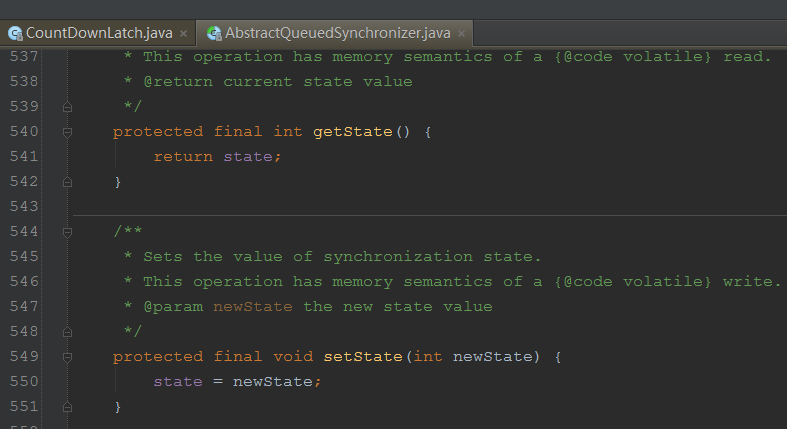Click the newState parameter in the Javadoc
The width and height of the screenshot is (787, 429).
(253, 307)
